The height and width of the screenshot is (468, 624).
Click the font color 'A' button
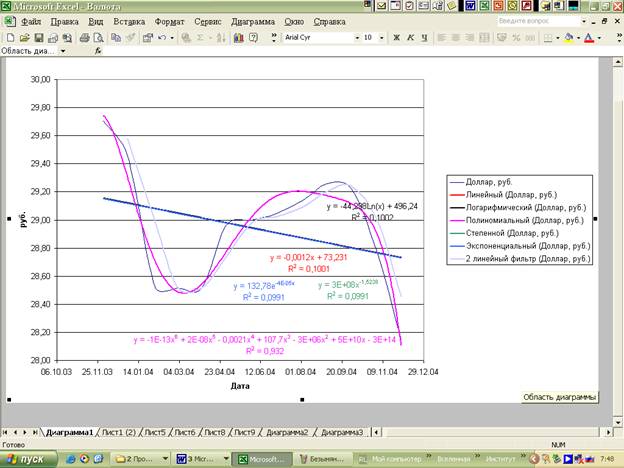(588, 37)
